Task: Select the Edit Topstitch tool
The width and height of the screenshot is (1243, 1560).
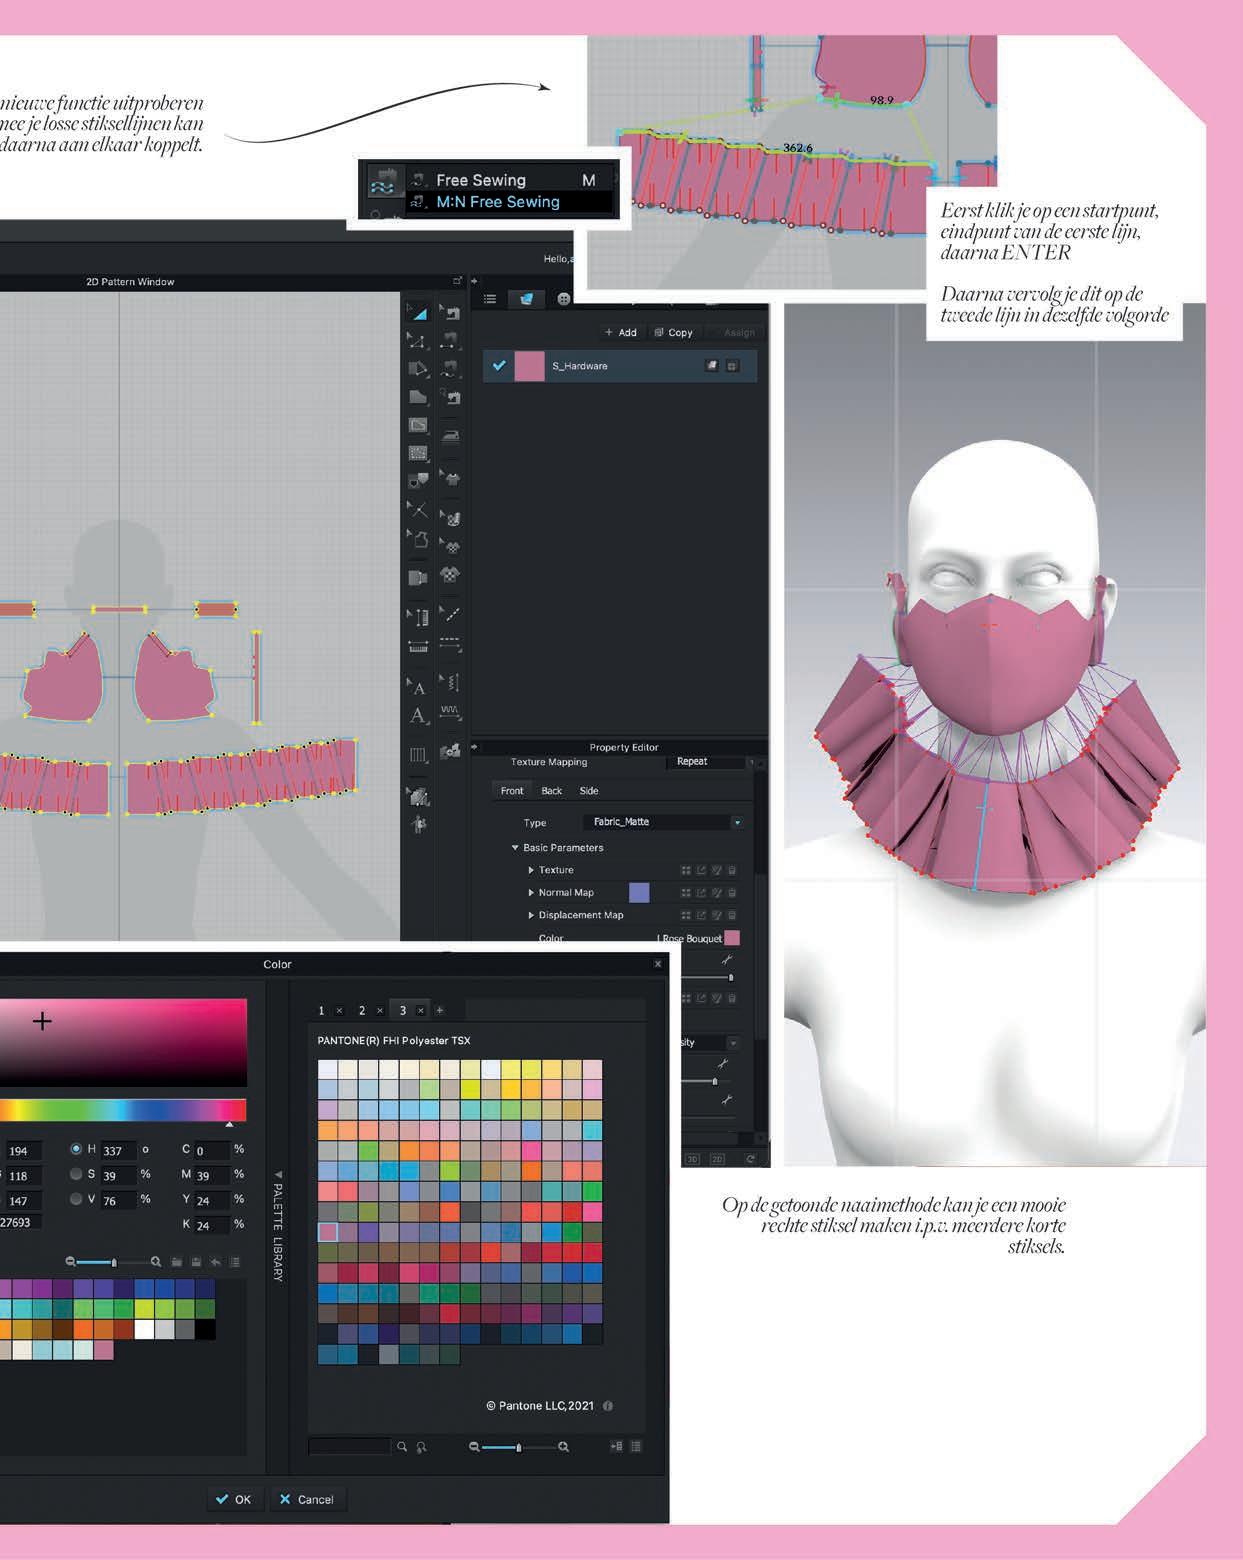Action: pyautogui.click(x=450, y=614)
